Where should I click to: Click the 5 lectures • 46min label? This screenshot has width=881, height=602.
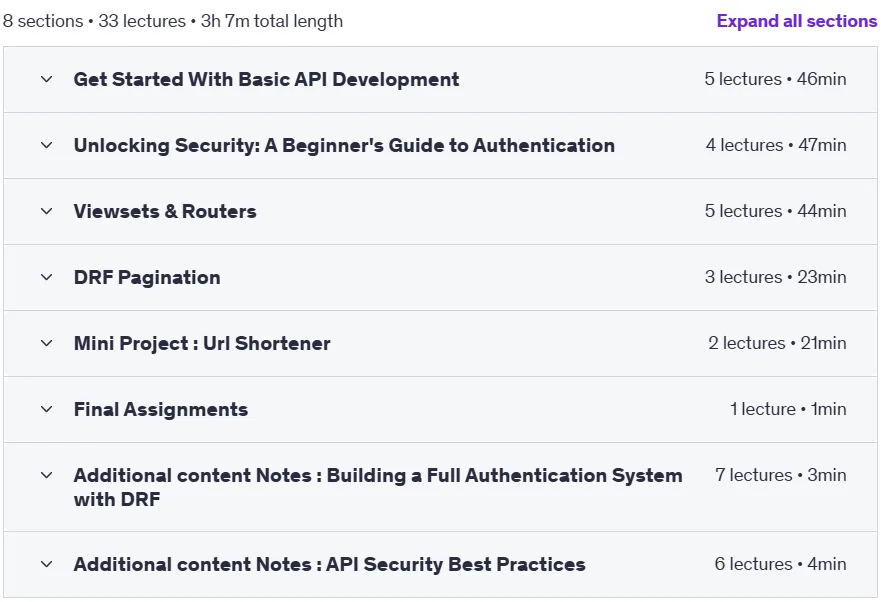pyautogui.click(x=775, y=79)
